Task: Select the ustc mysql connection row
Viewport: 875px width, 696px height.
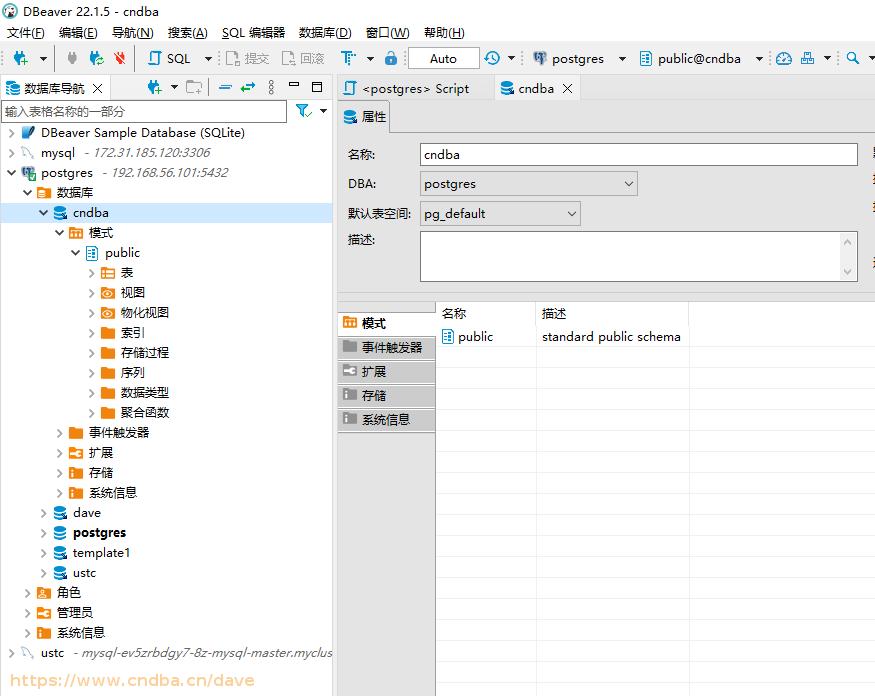Action: pyautogui.click(x=176, y=652)
